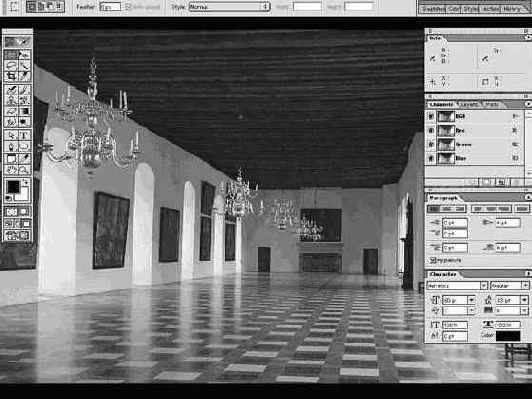Toggle visibility eye of RGB channel
The width and height of the screenshot is (532, 399).
pyautogui.click(x=431, y=116)
